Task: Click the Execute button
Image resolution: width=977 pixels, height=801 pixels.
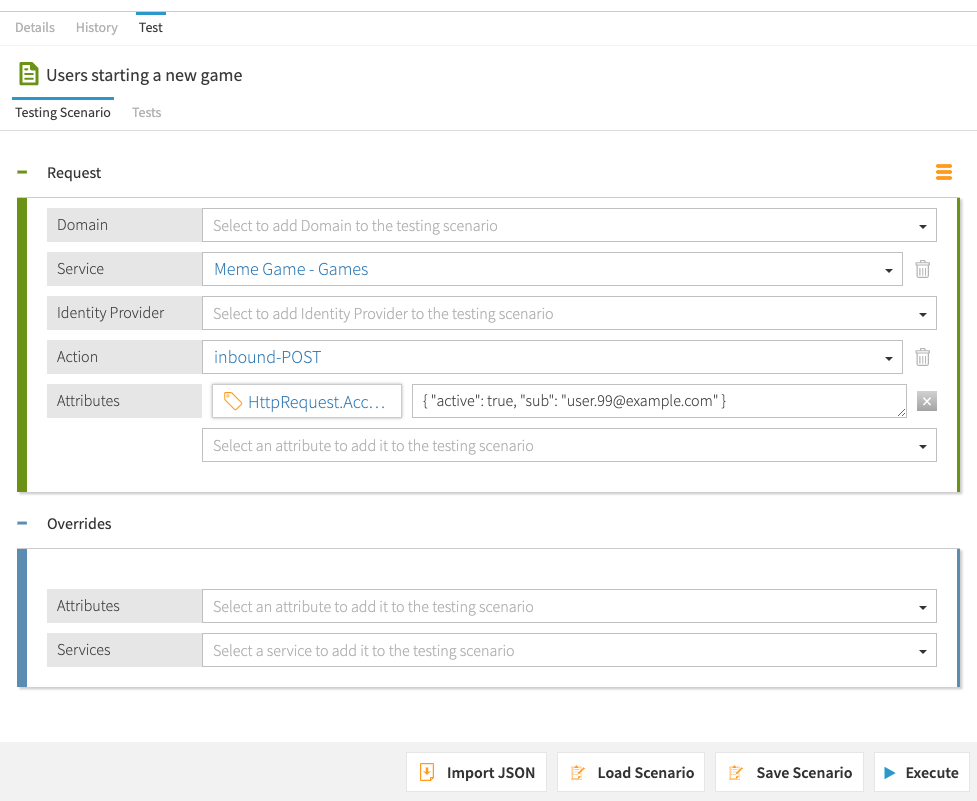Action: (921, 772)
